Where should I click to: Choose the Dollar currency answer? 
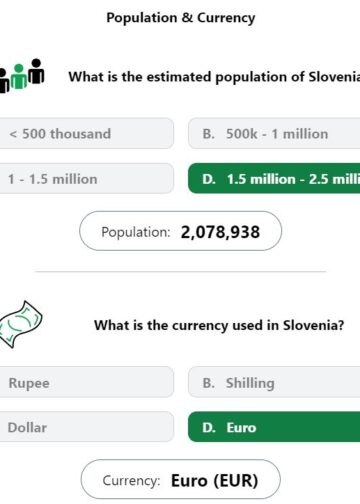(x=86, y=427)
